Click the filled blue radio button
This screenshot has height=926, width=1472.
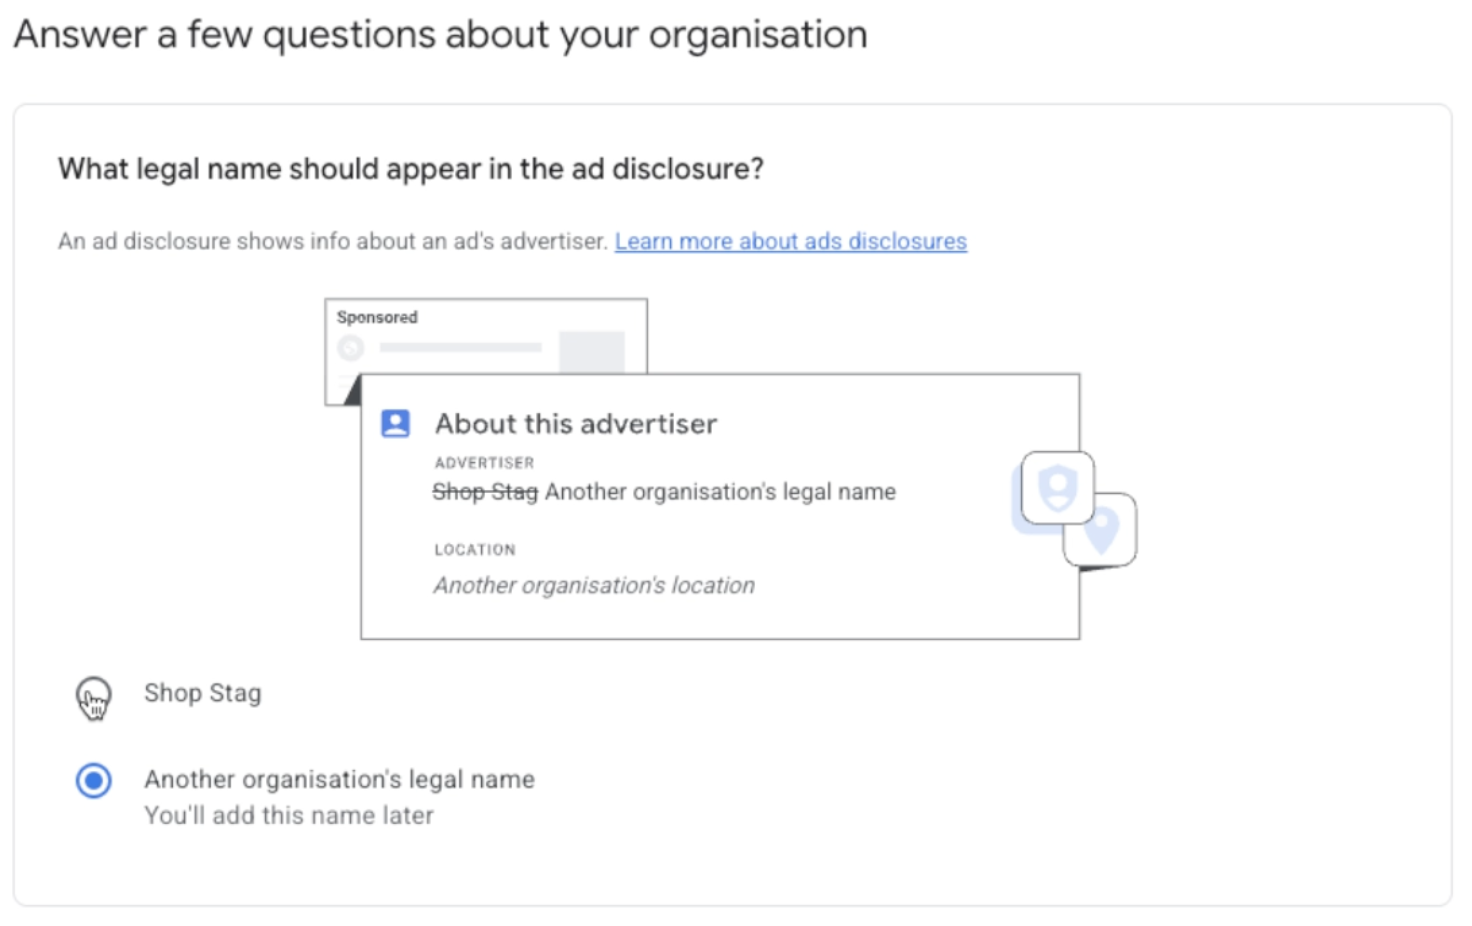[x=93, y=781]
